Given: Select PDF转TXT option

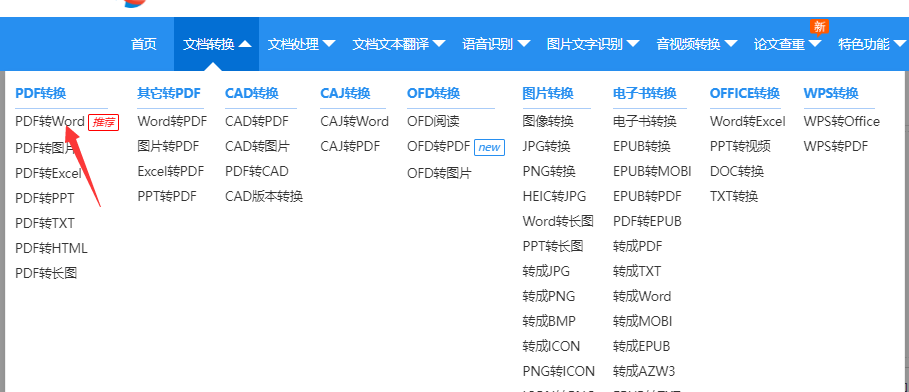Looking at the screenshot, I should (x=45, y=223).
